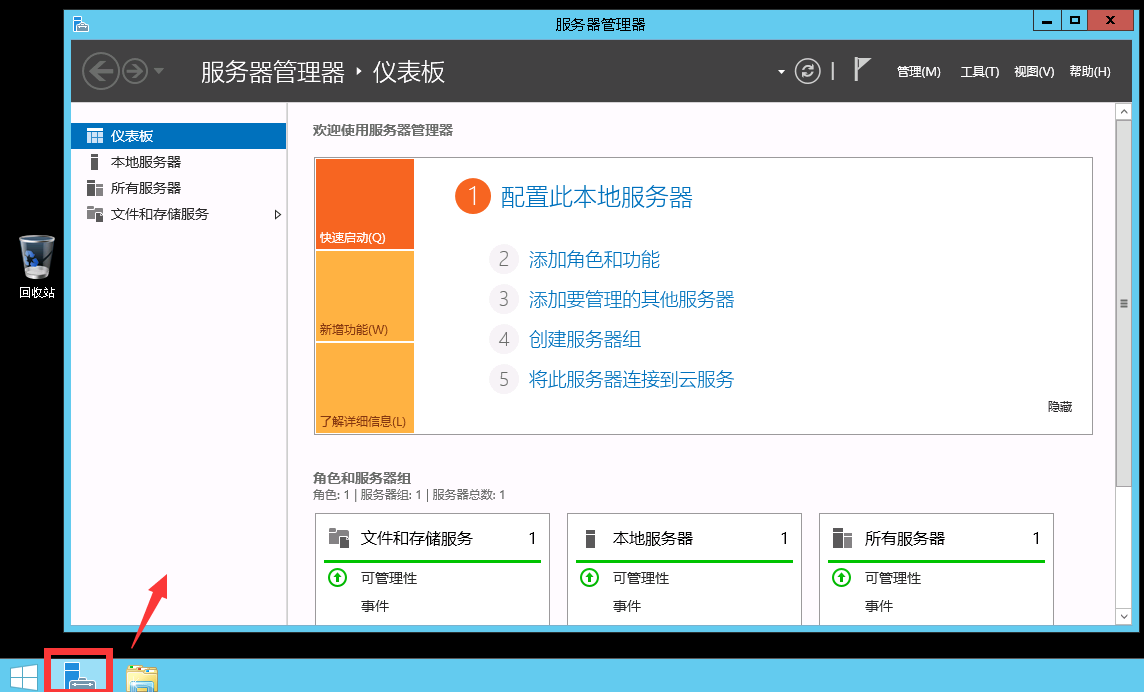Viewport: 1144px width, 692px height.
Task: Click the 添加角色和功能 link
Action: 594,259
